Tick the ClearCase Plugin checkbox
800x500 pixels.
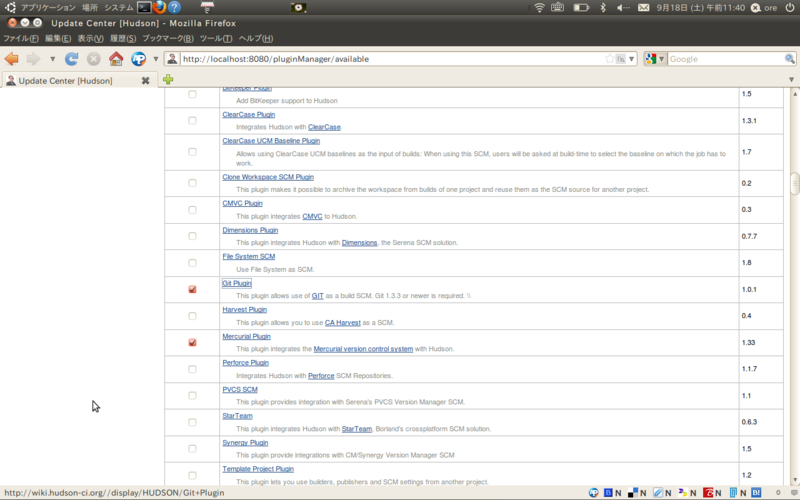pyautogui.click(x=192, y=121)
